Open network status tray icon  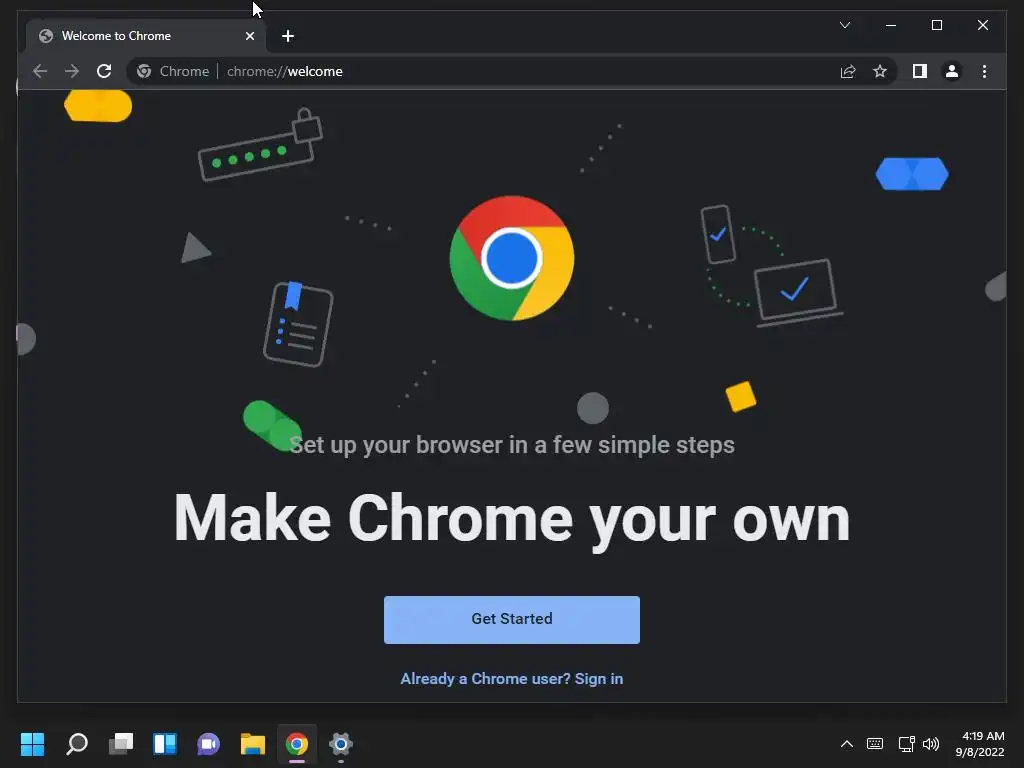906,744
